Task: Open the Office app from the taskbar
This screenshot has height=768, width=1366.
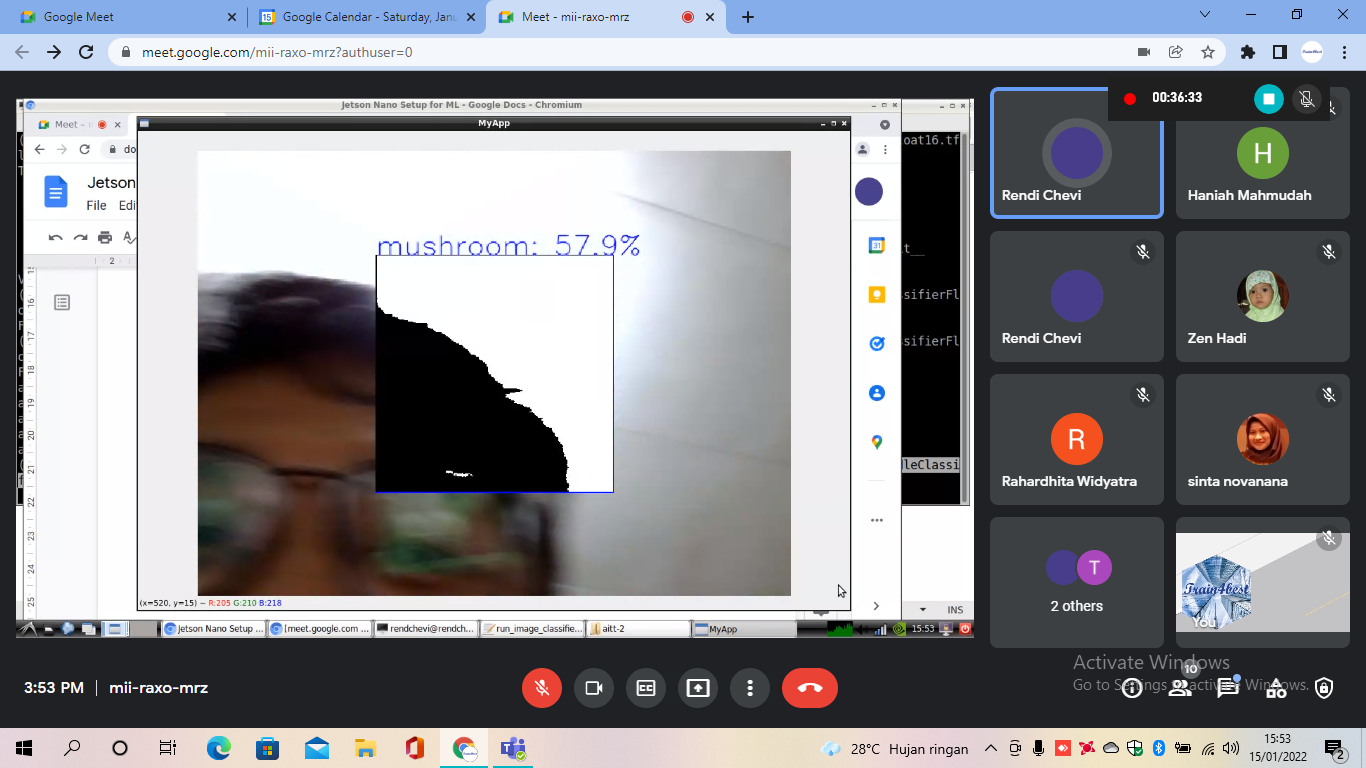Action: [415, 748]
